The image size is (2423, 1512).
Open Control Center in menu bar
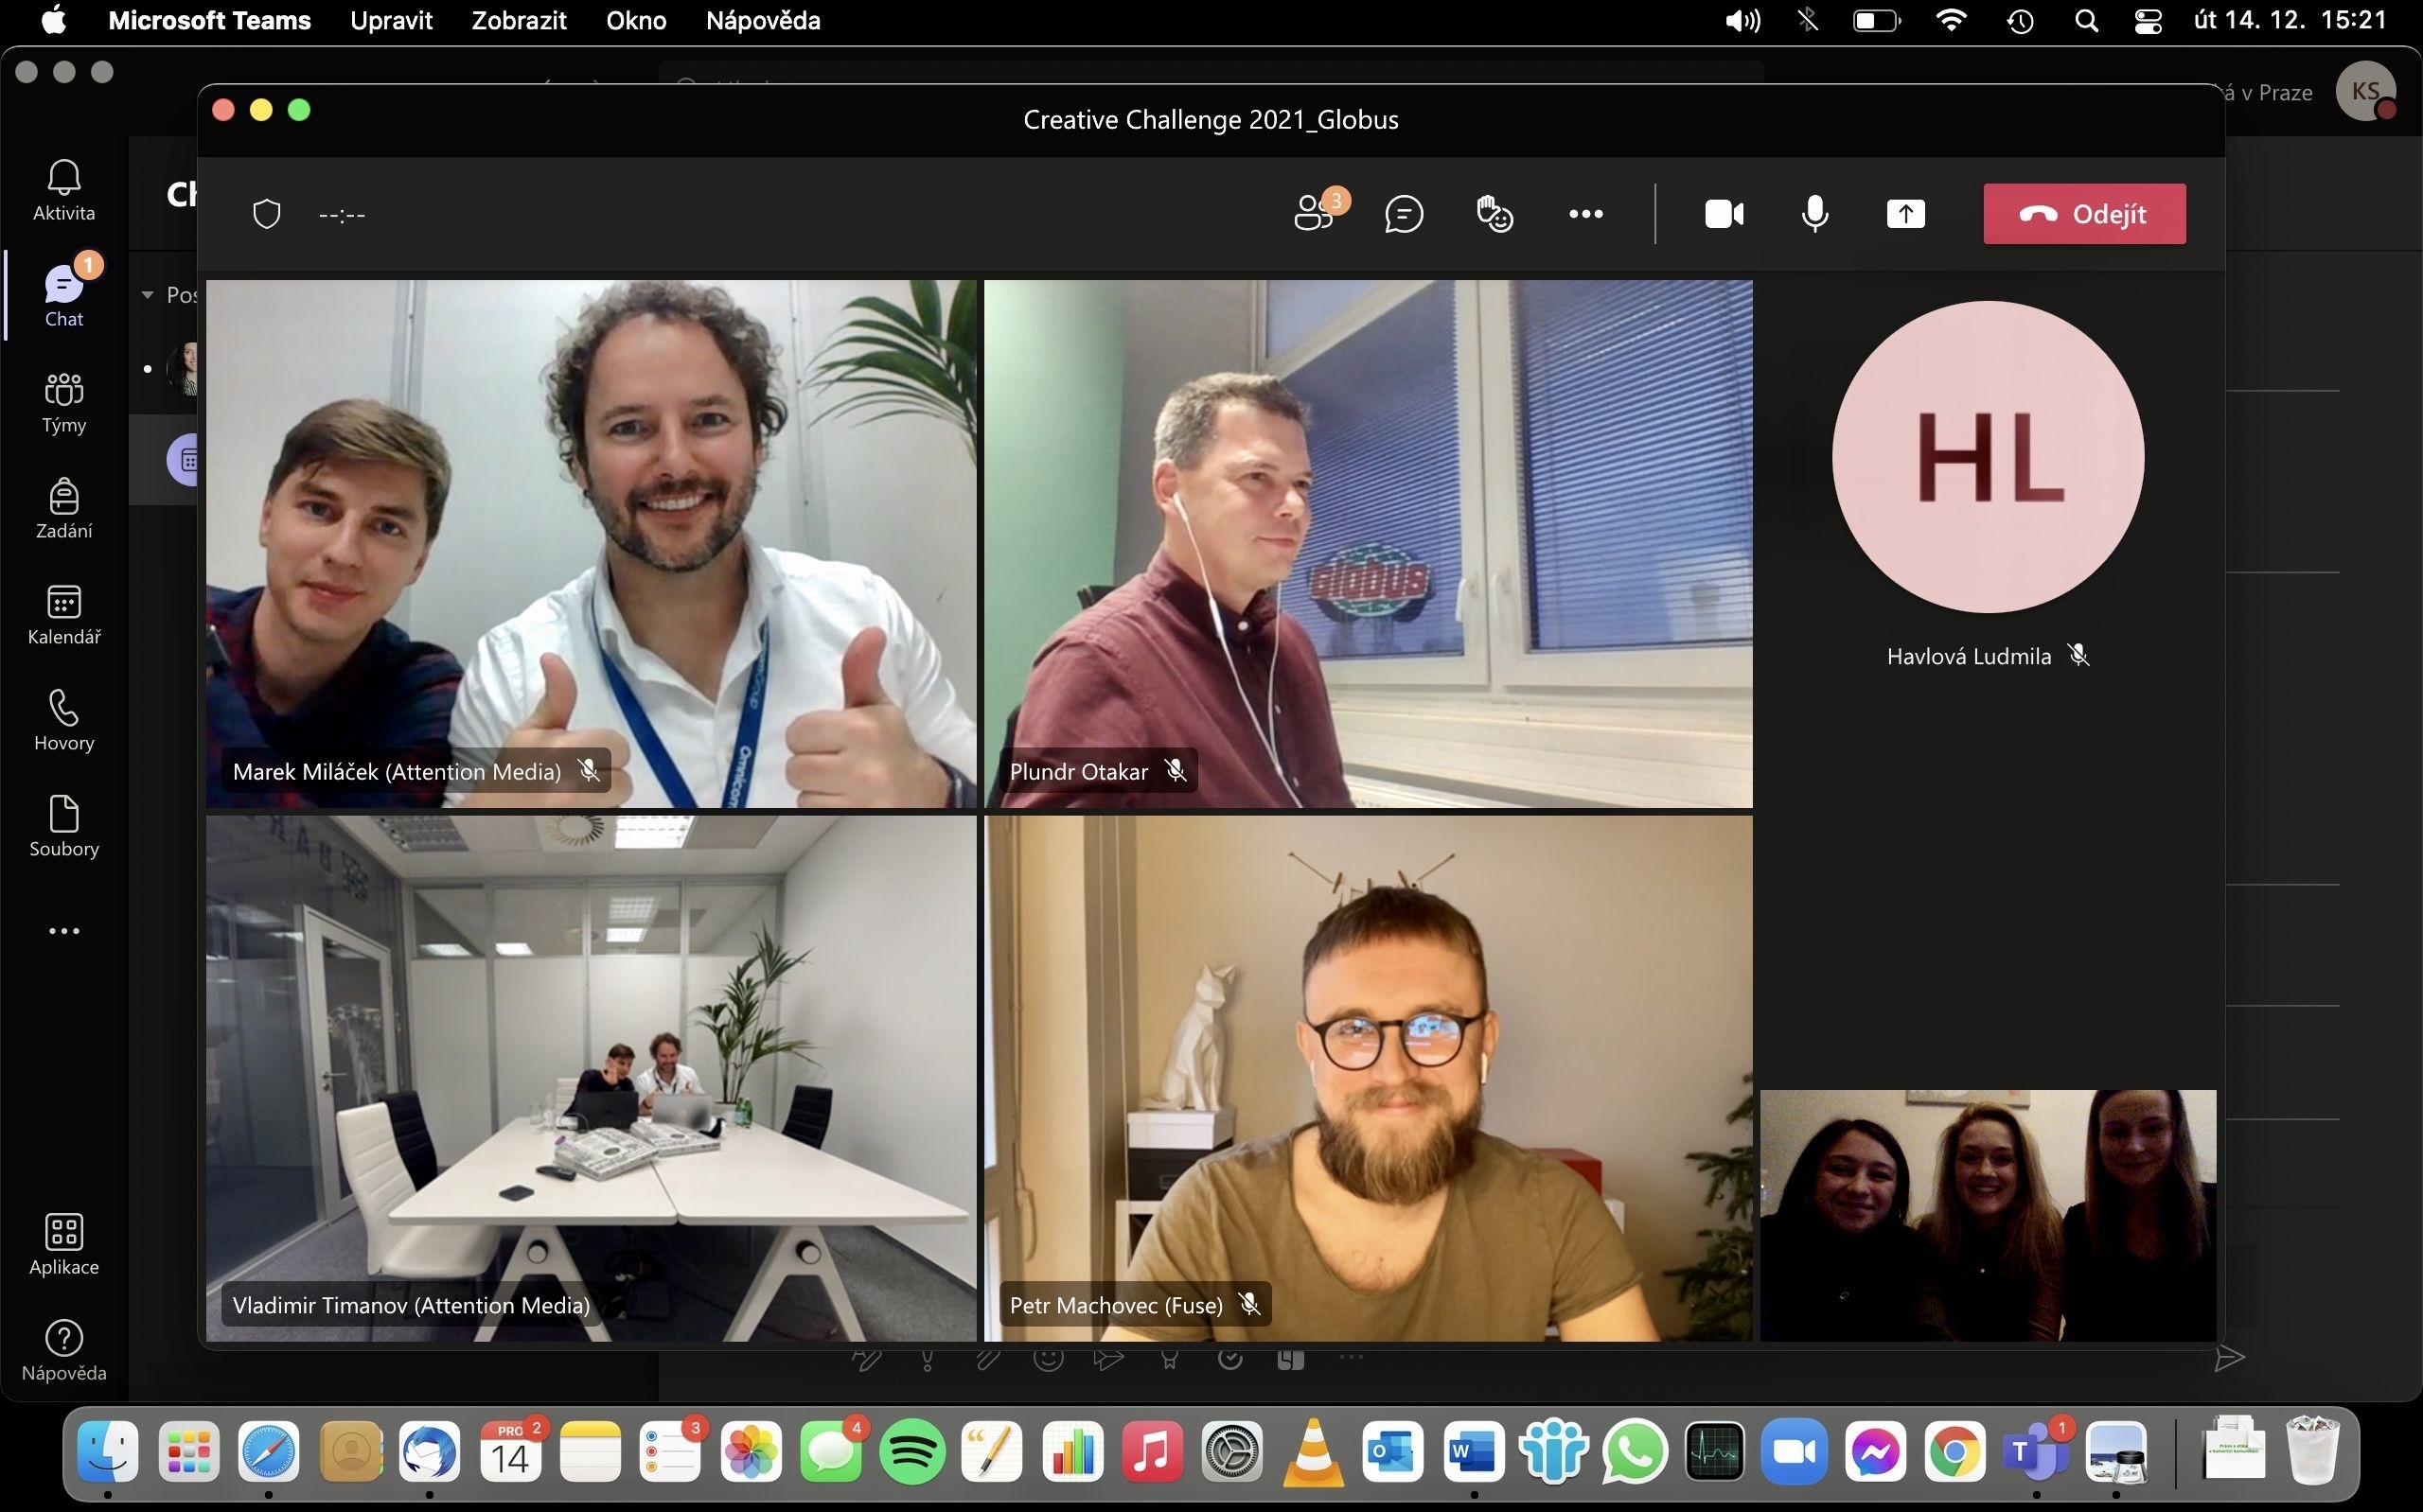(2148, 20)
